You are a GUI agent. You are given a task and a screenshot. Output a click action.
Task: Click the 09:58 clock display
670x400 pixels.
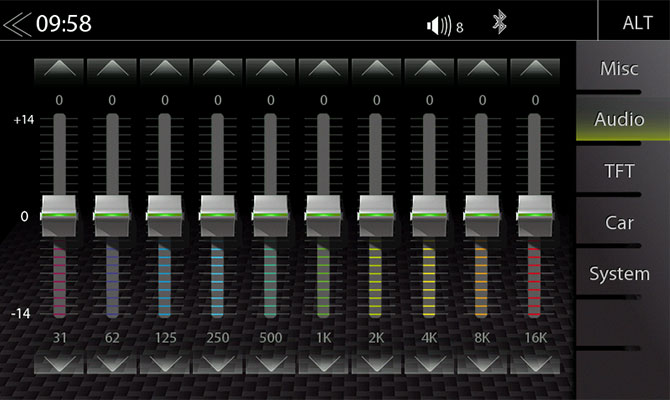[63, 23]
